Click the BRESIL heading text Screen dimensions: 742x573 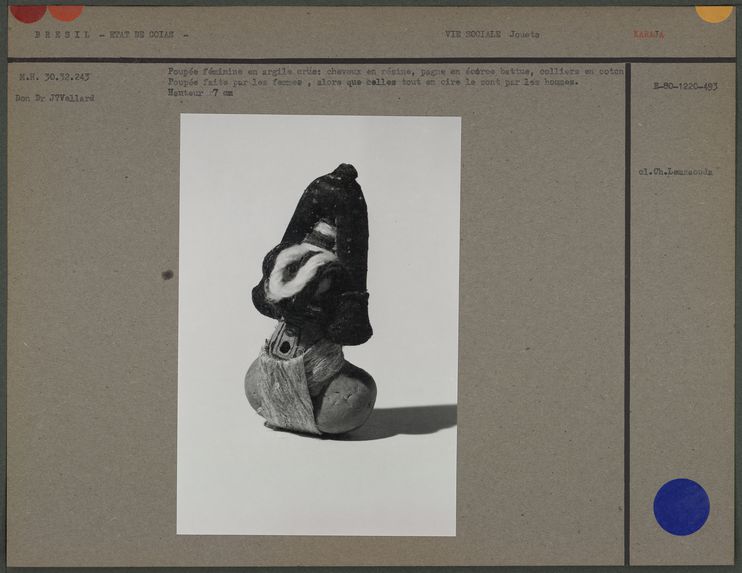pyautogui.click(x=62, y=35)
